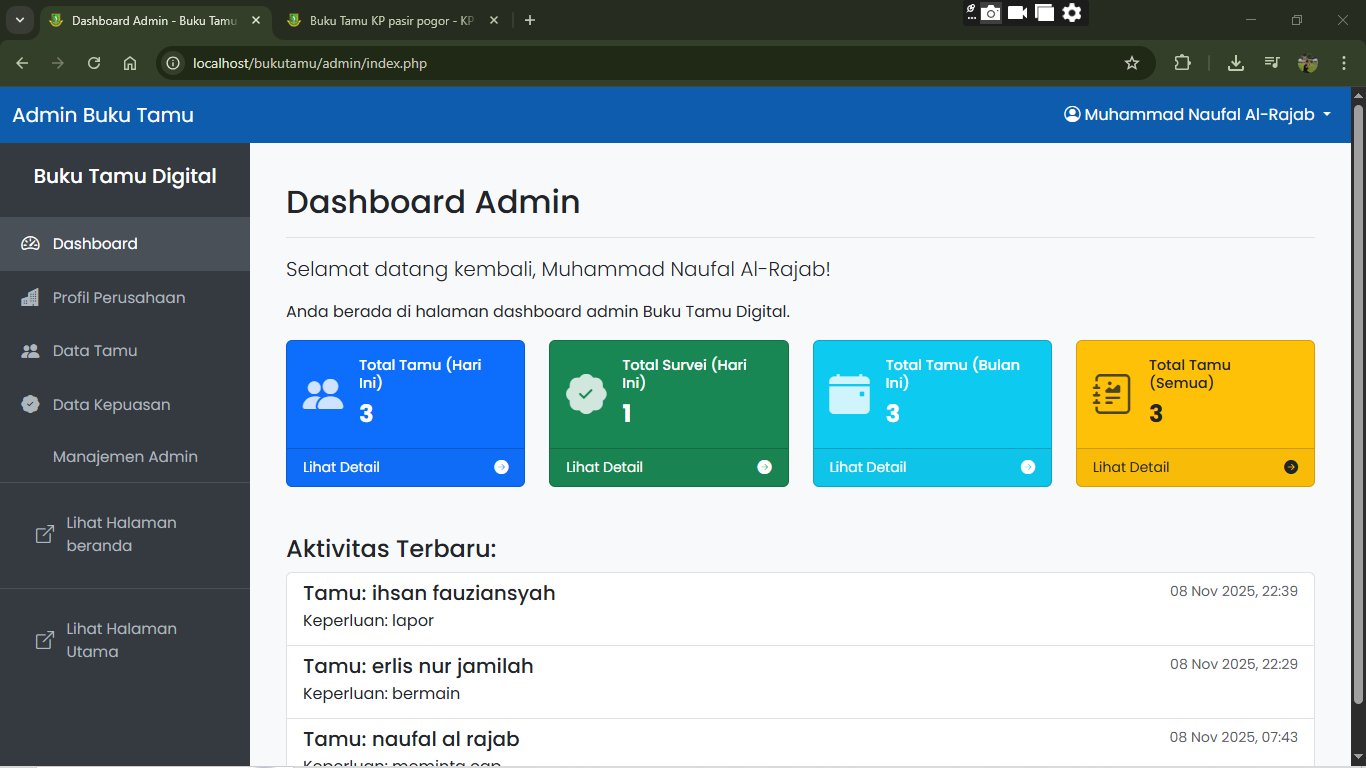Viewport: 1366px width, 768px height.
Task: Click the browser address bar URL
Action: tap(310, 63)
